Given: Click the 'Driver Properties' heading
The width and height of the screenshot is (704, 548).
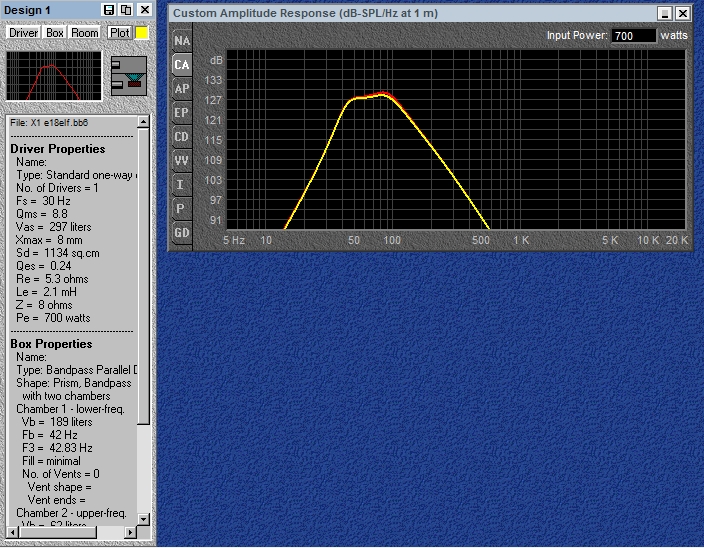Looking at the screenshot, I should [x=57, y=149].
